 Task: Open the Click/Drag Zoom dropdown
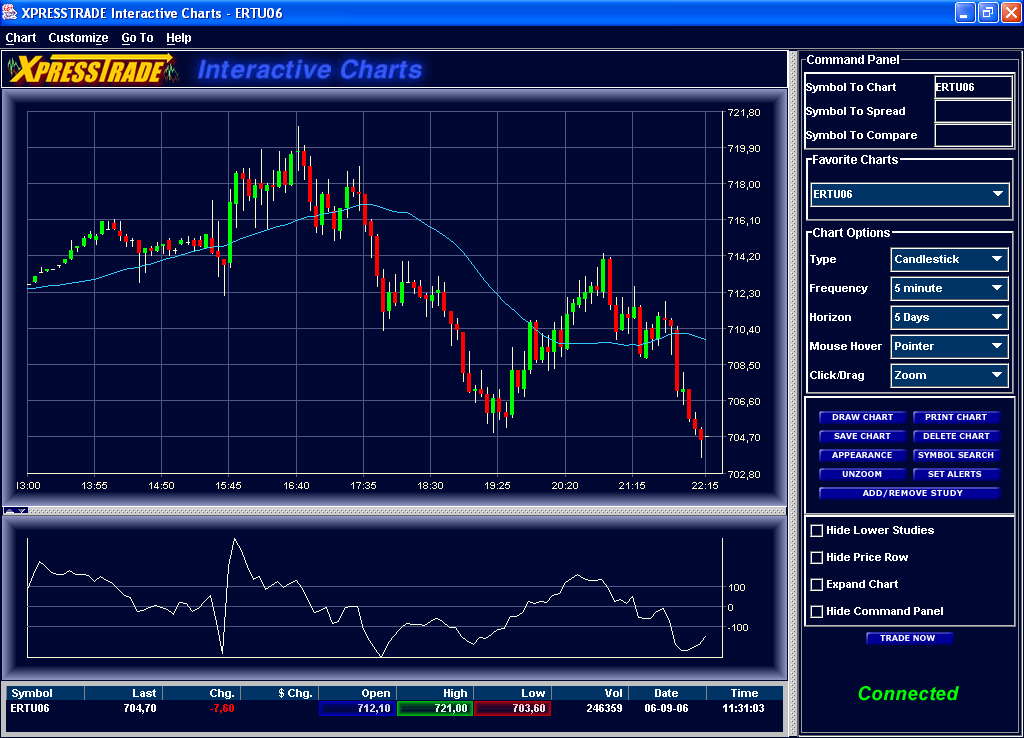pyautogui.click(x=949, y=376)
